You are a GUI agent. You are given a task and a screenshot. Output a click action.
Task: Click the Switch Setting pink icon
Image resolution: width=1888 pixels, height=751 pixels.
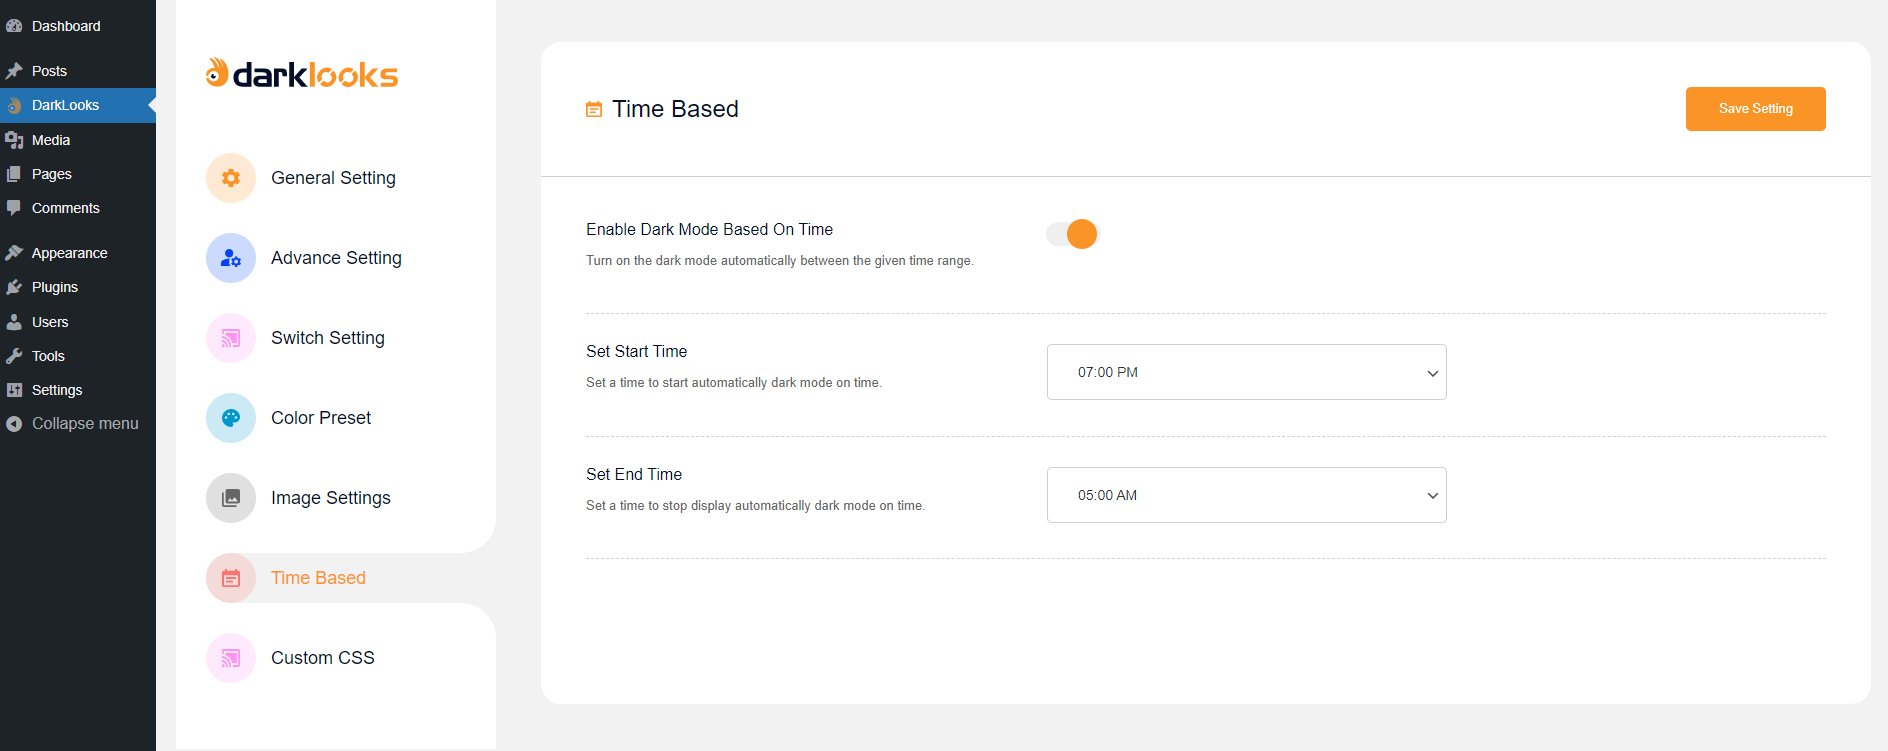(x=231, y=338)
